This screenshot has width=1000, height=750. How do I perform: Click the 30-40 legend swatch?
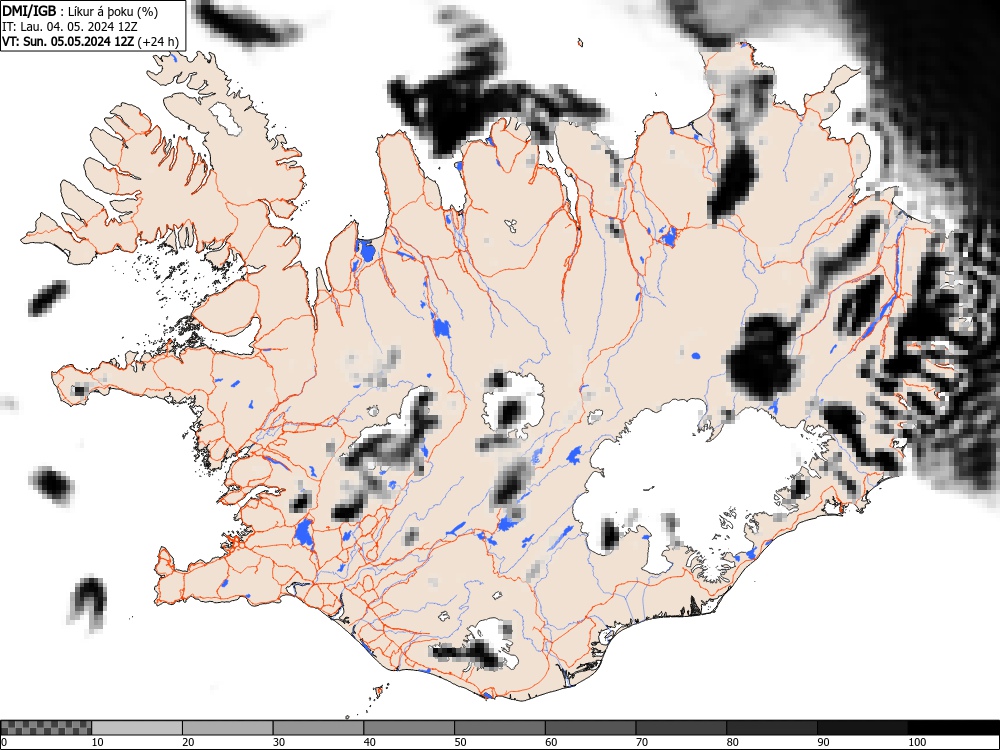pyautogui.click(x=318, y=728)
